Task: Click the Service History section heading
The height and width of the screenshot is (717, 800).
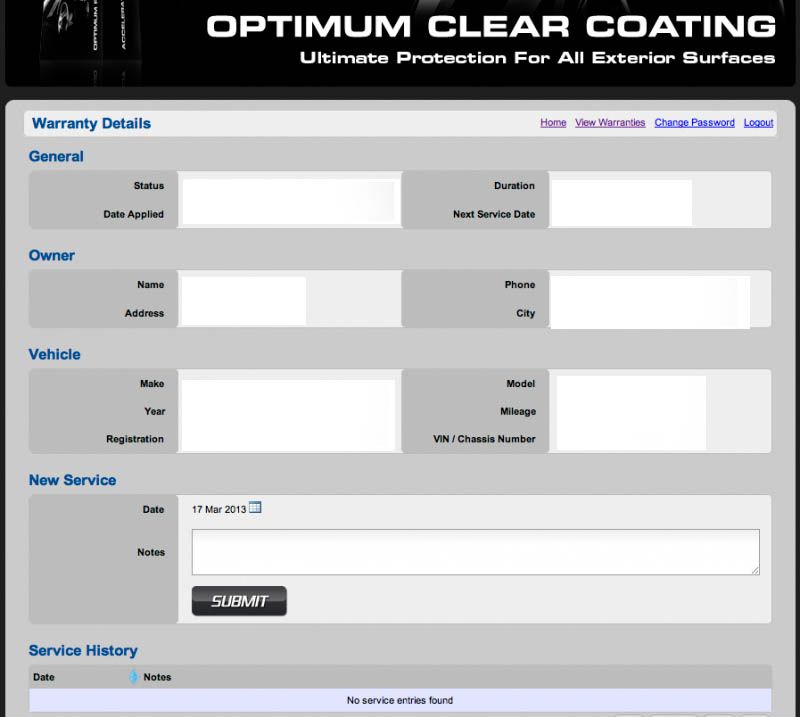Action: pos(83,651)
